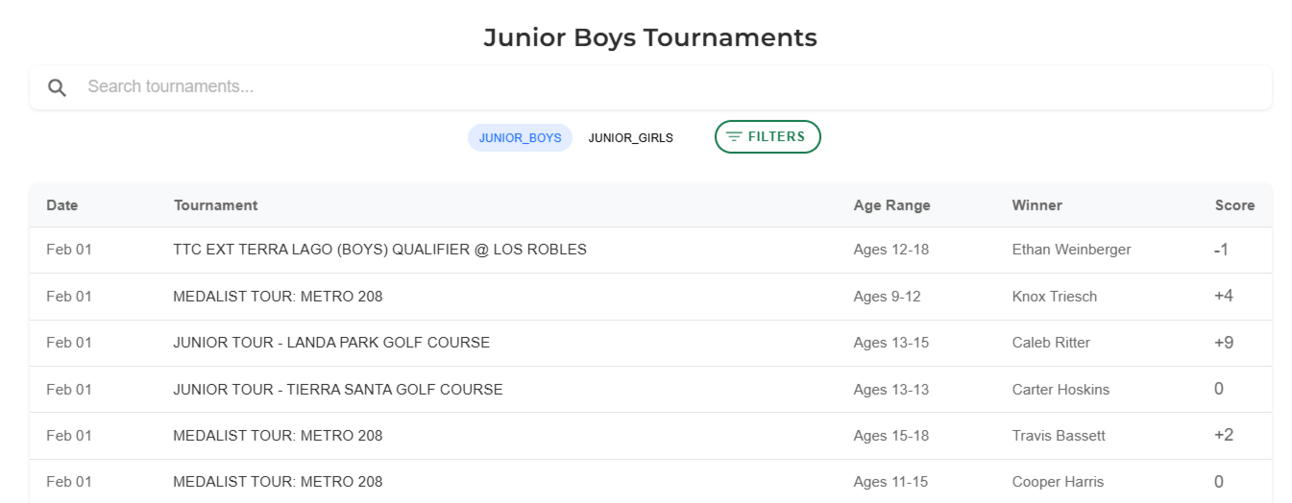Viewport: 1292px width, 503px height.
Task: Sort by the Date column header
Action: coord(62,205)
